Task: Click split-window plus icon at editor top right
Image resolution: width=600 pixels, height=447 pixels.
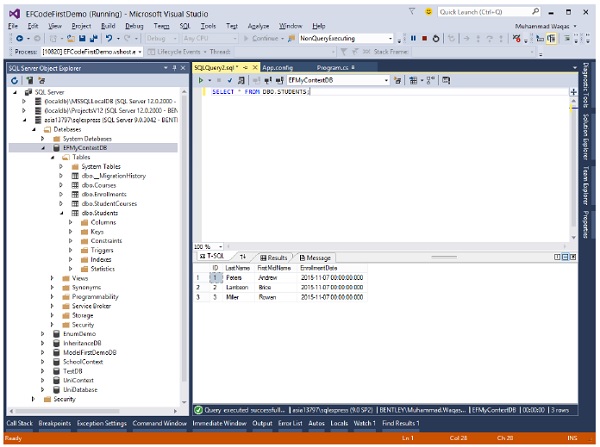Action: 573,92
